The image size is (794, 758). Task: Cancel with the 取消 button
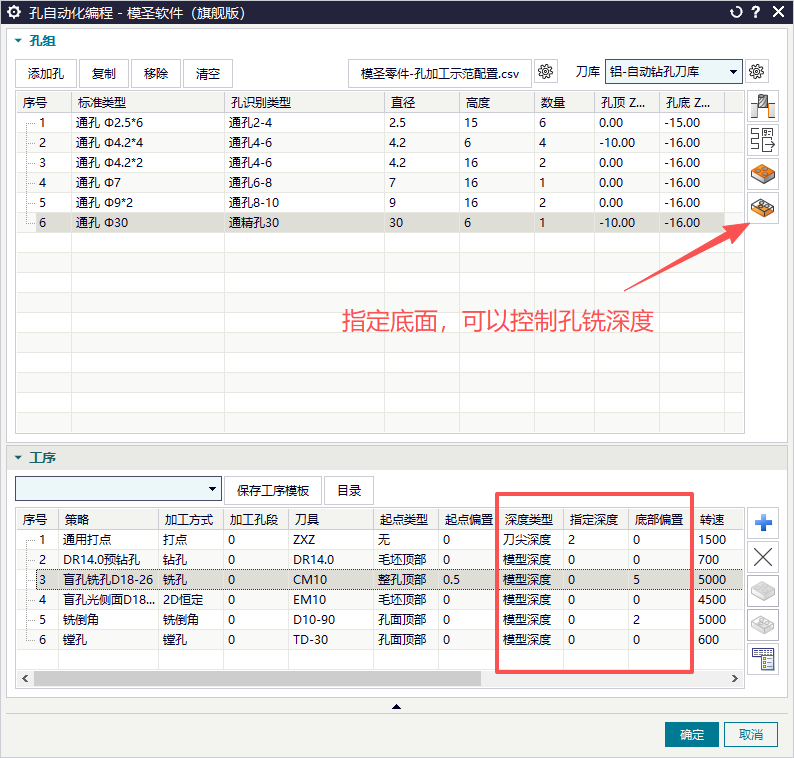750,734
